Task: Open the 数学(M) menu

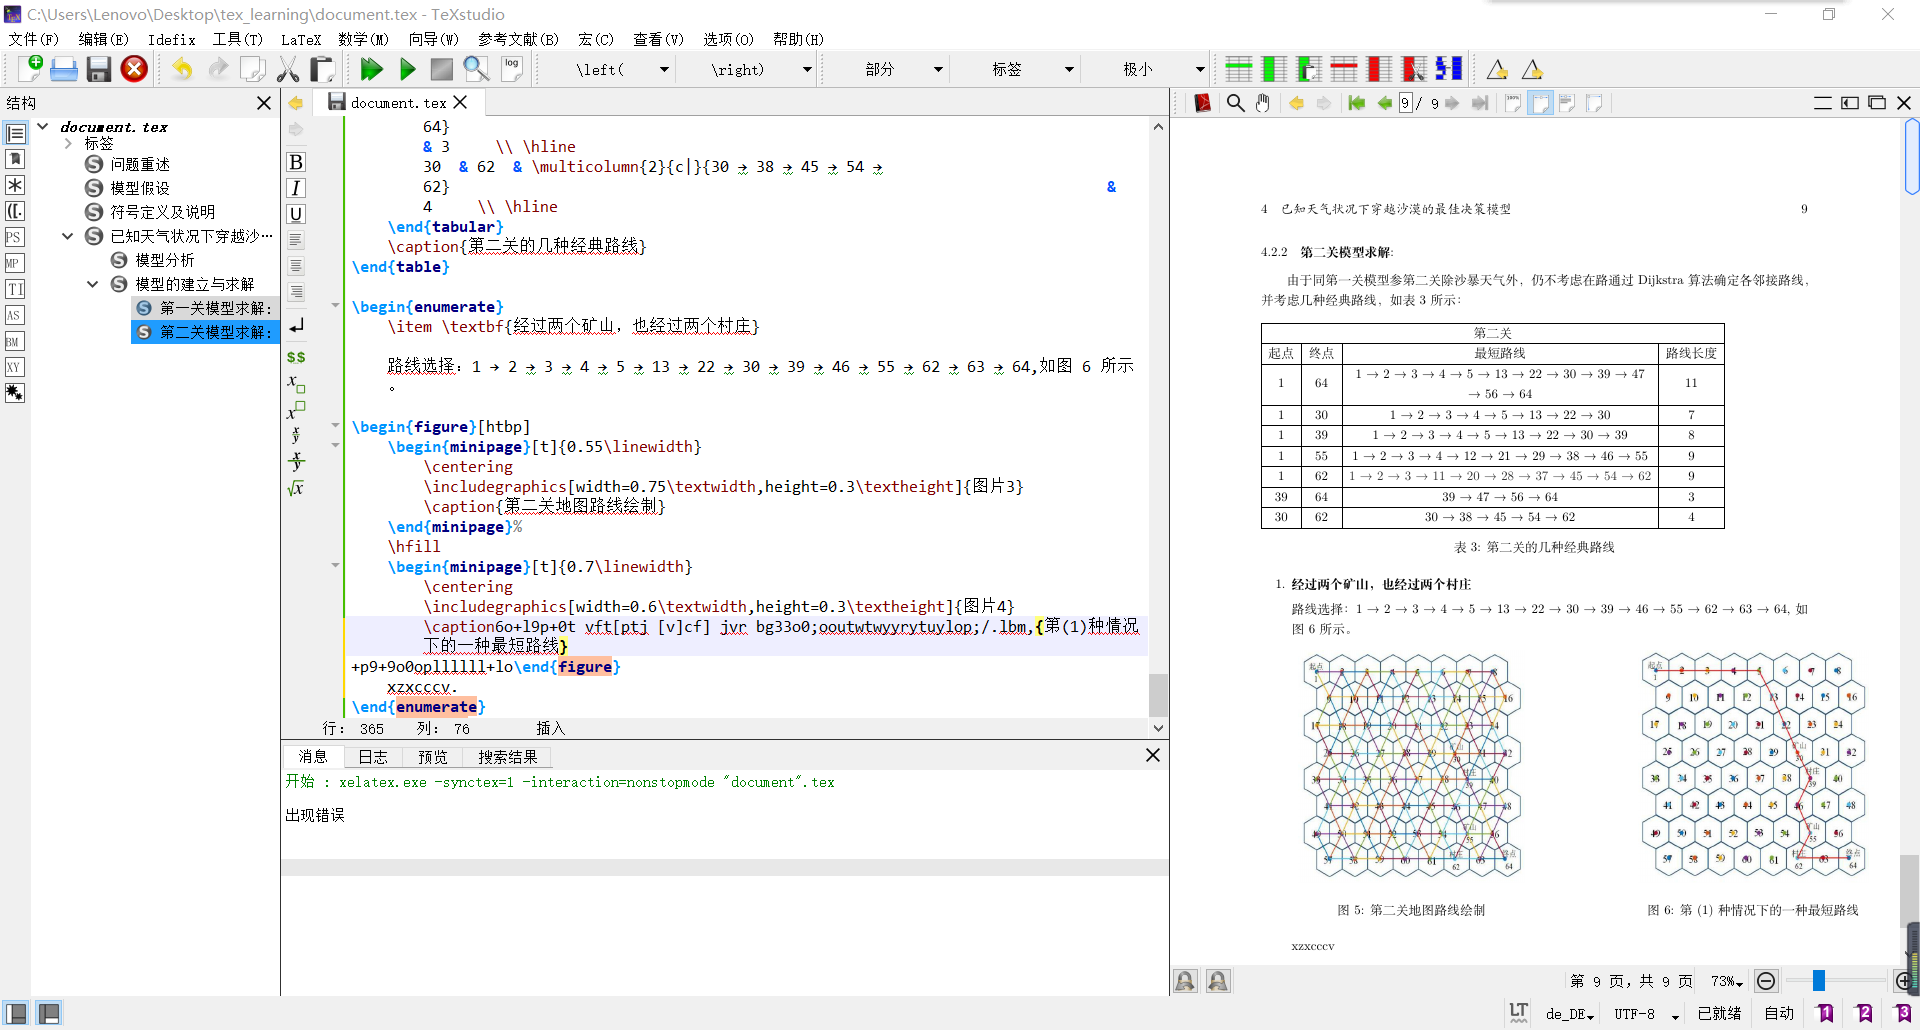Action: point(363,39)
